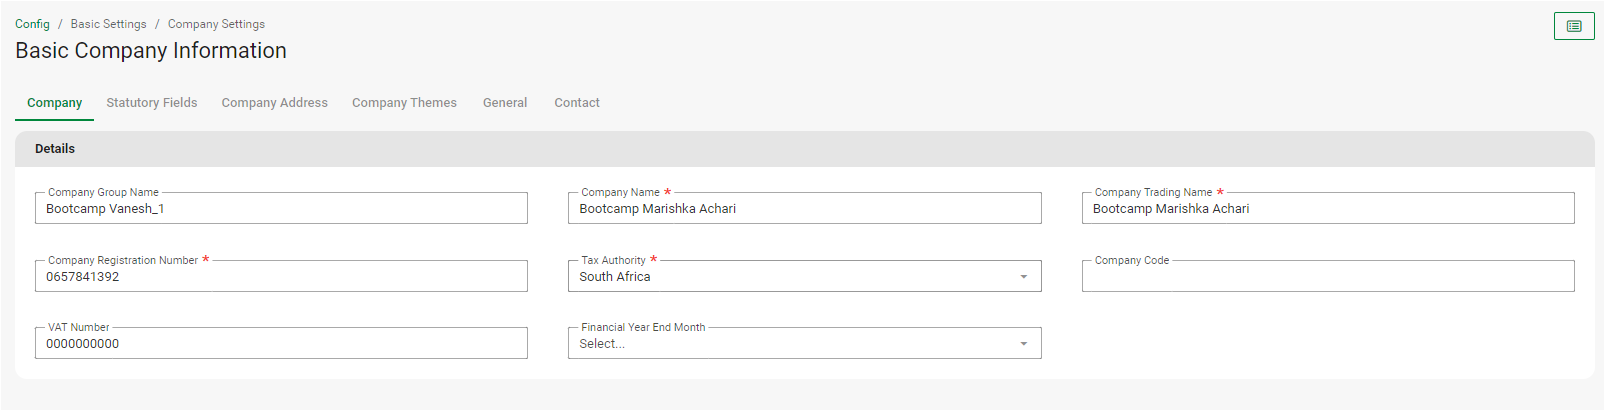
Task: Select the Company tab
Action: coord(55,103)
